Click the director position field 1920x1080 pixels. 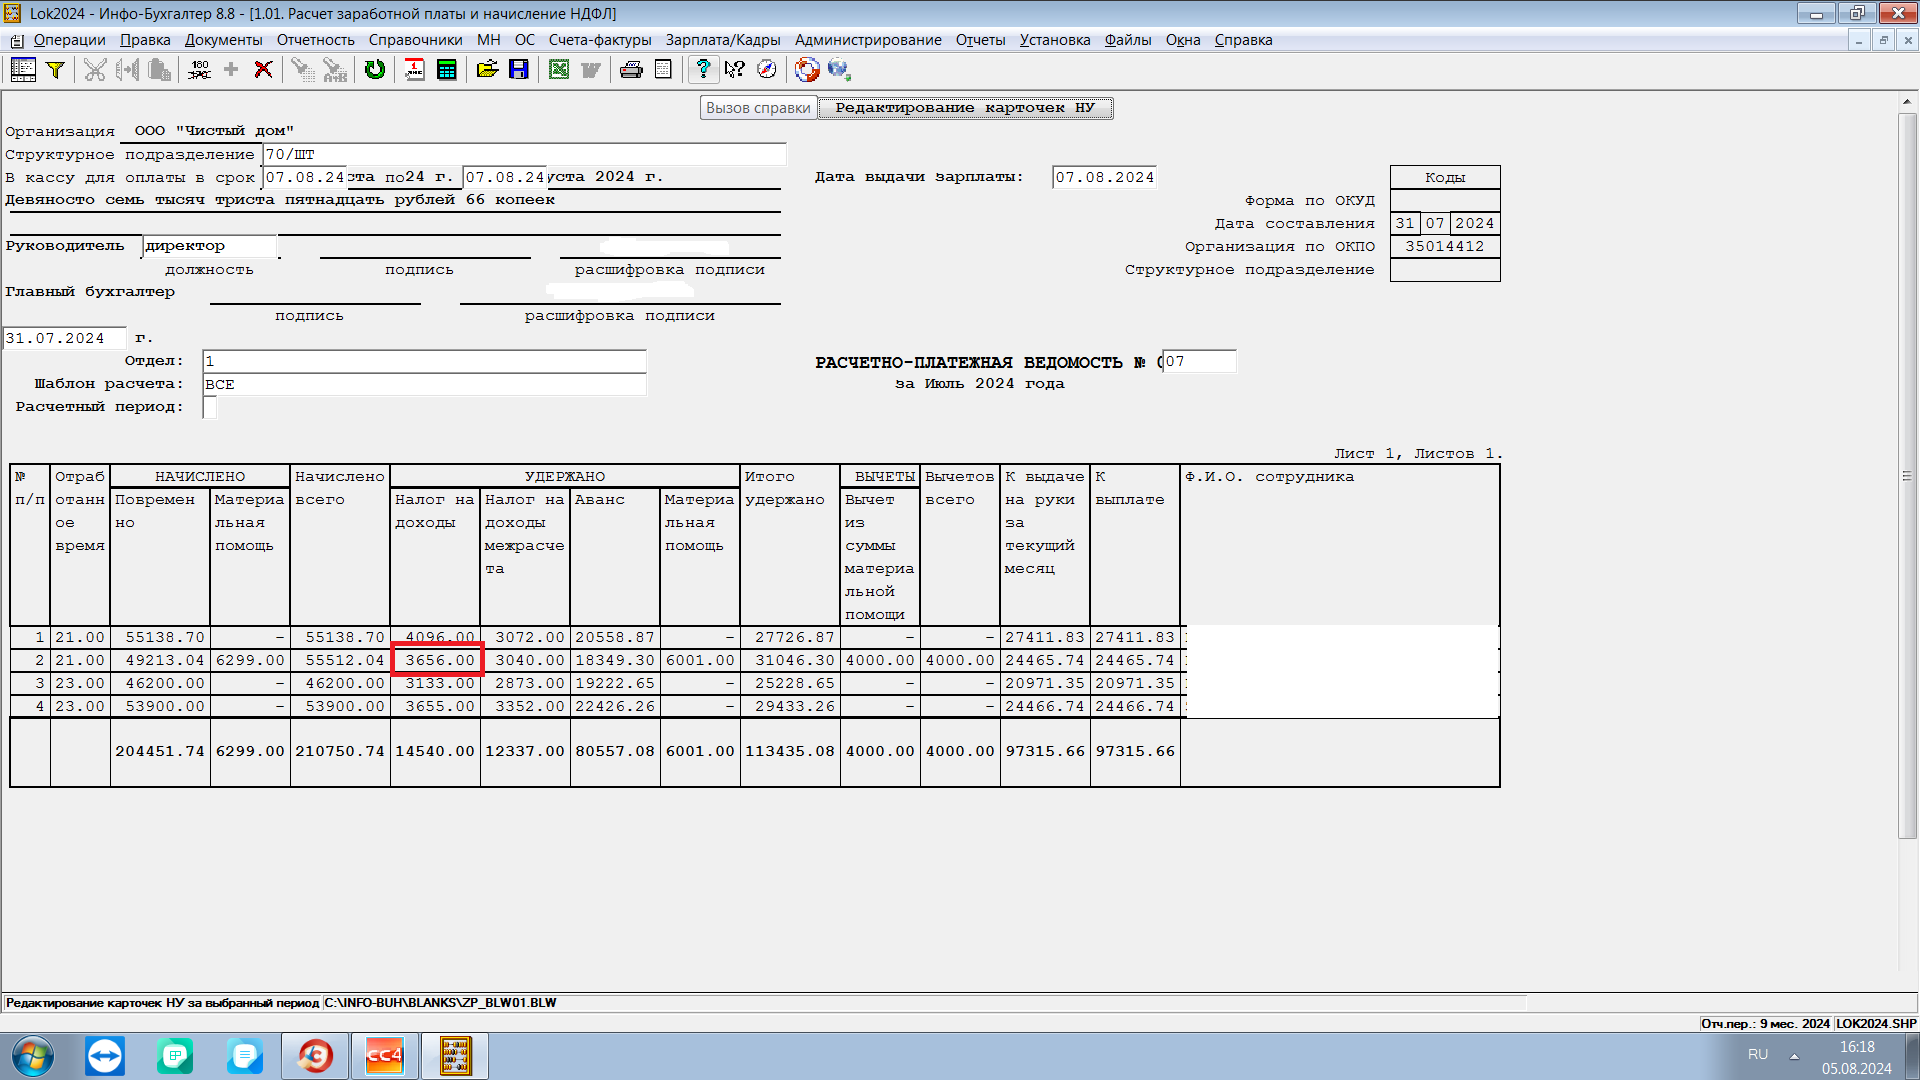pyautogui.click(x=210, y=246)
